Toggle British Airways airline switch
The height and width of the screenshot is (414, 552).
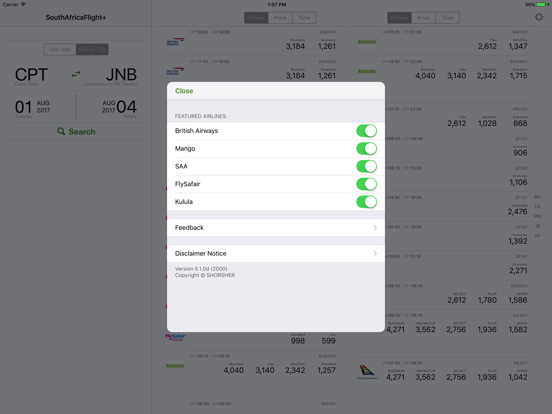point(366,131)
